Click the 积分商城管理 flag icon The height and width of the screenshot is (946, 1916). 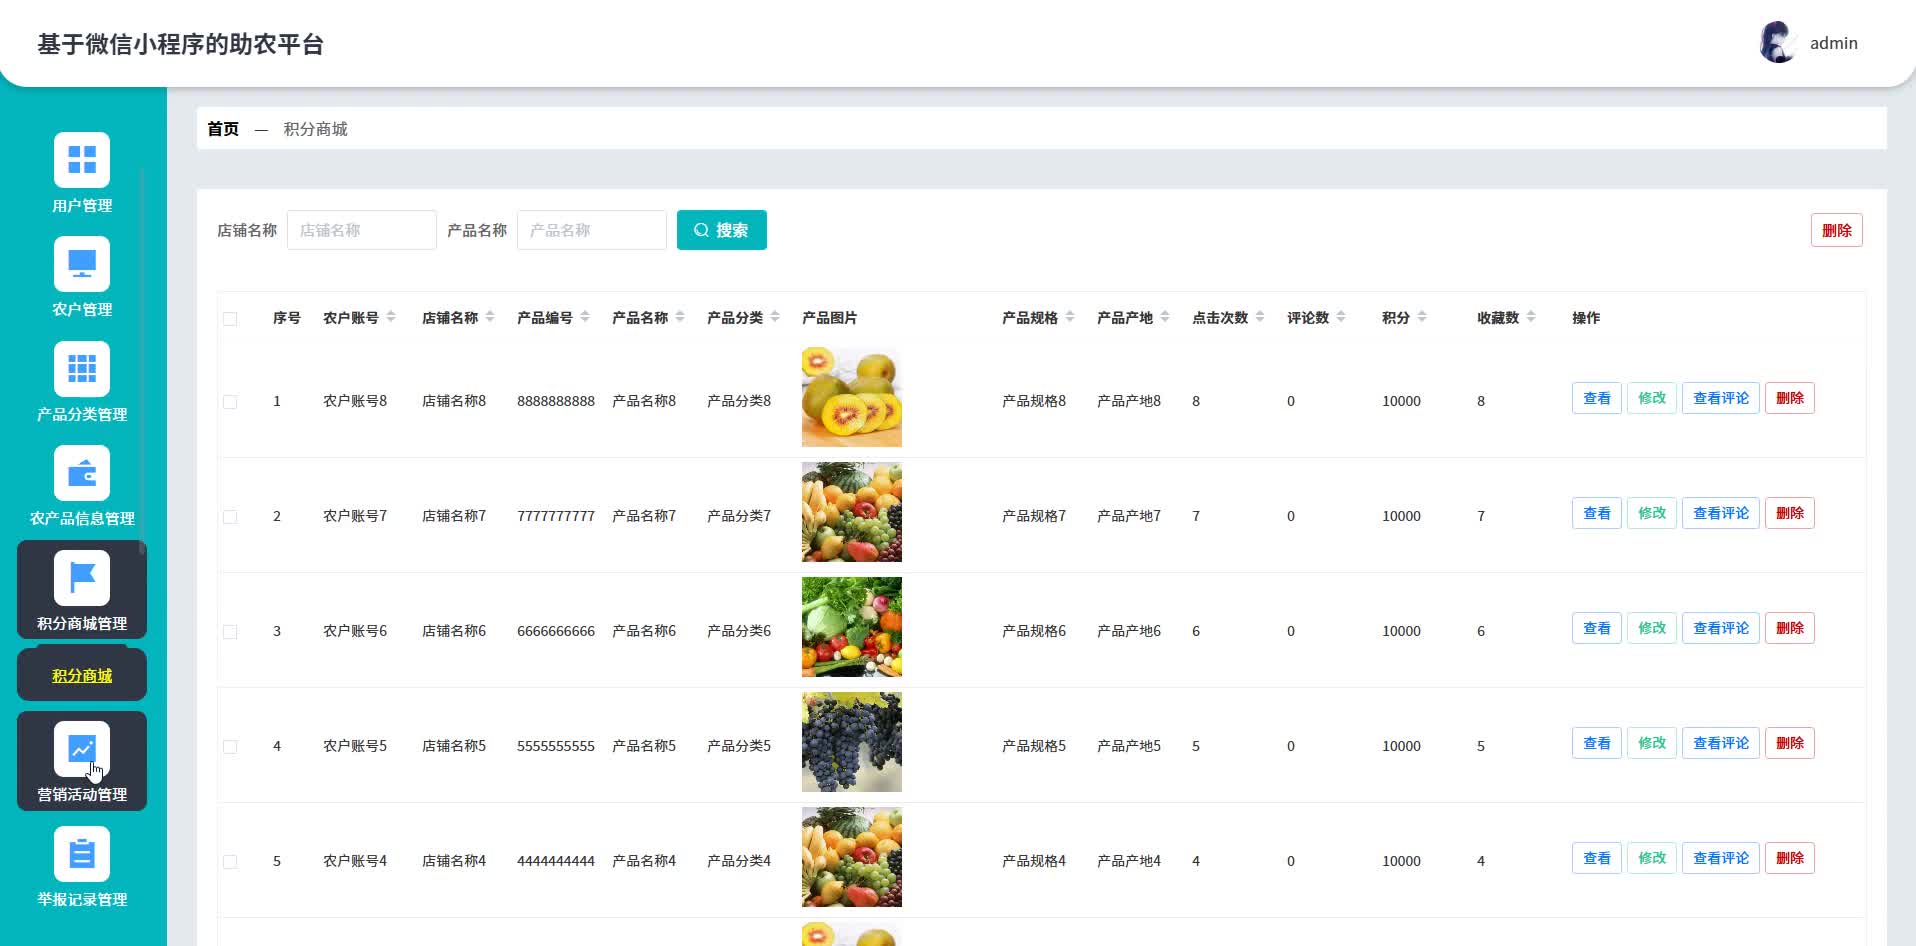click(x=82, y=578)
